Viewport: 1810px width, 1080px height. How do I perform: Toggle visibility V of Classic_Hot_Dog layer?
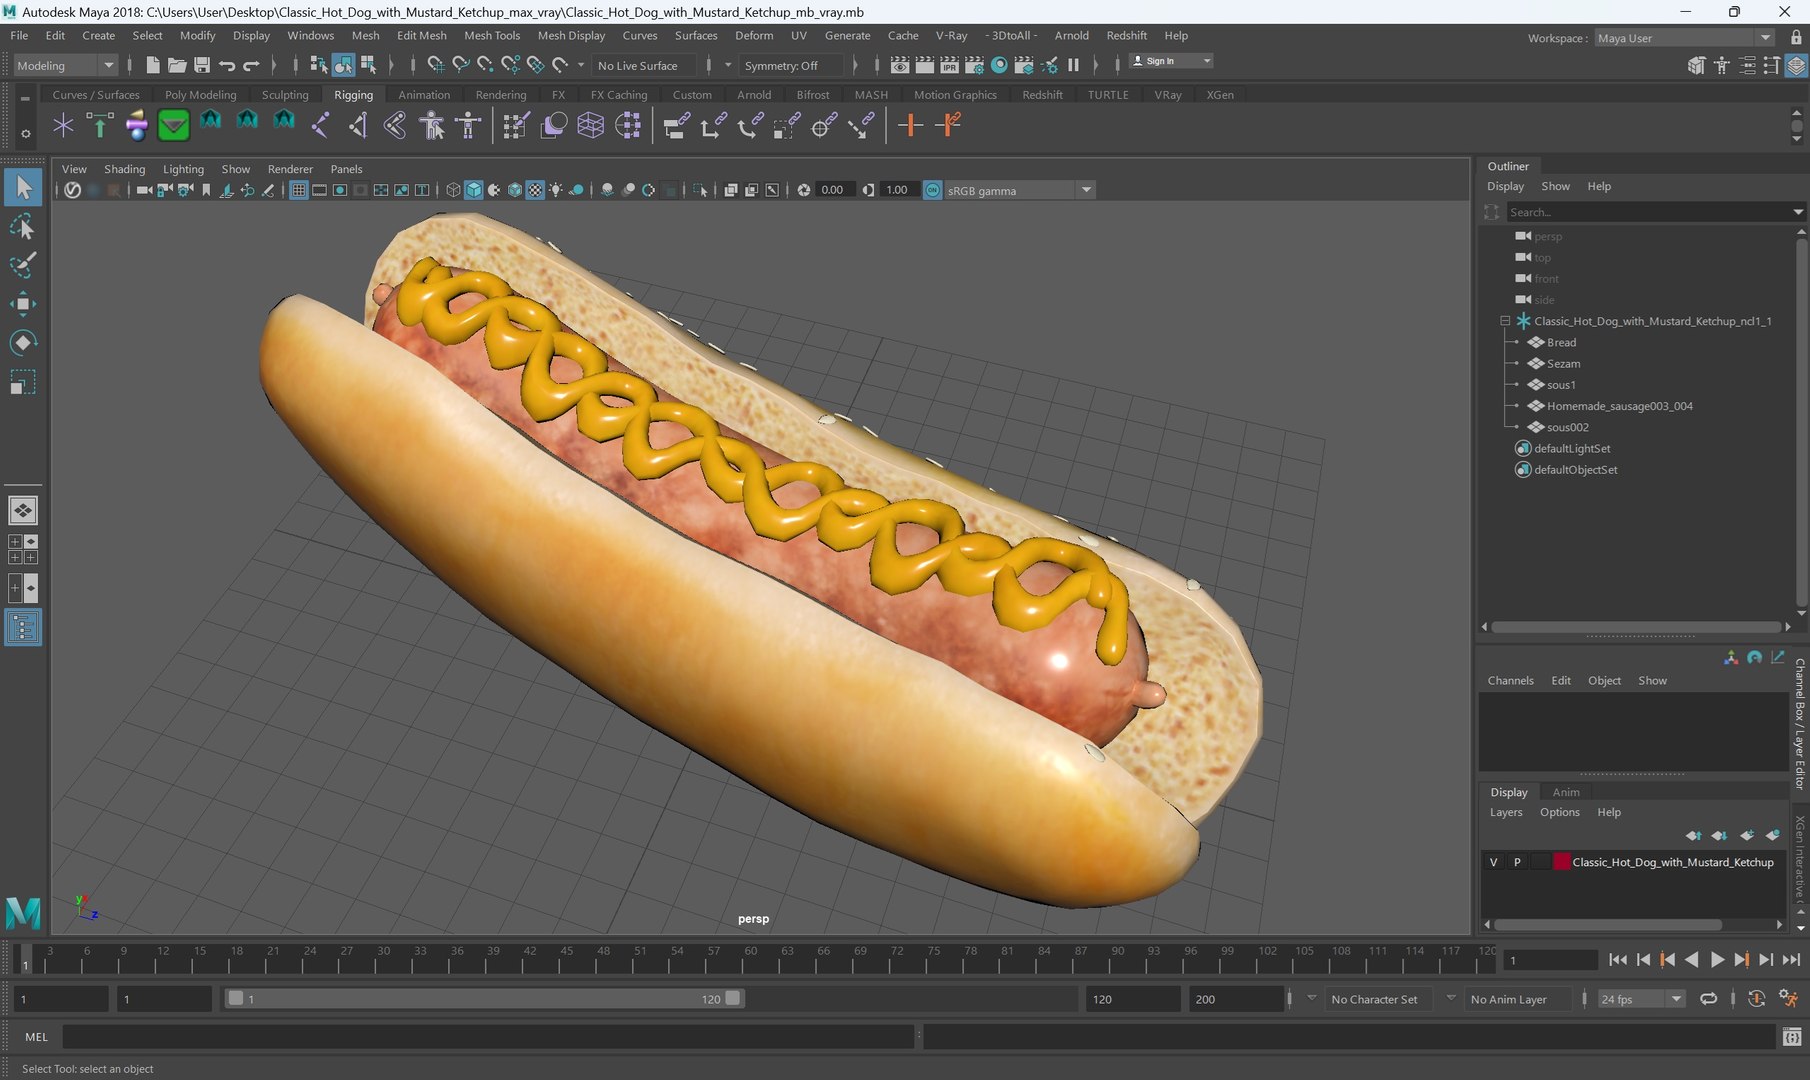click(1493, 862)
